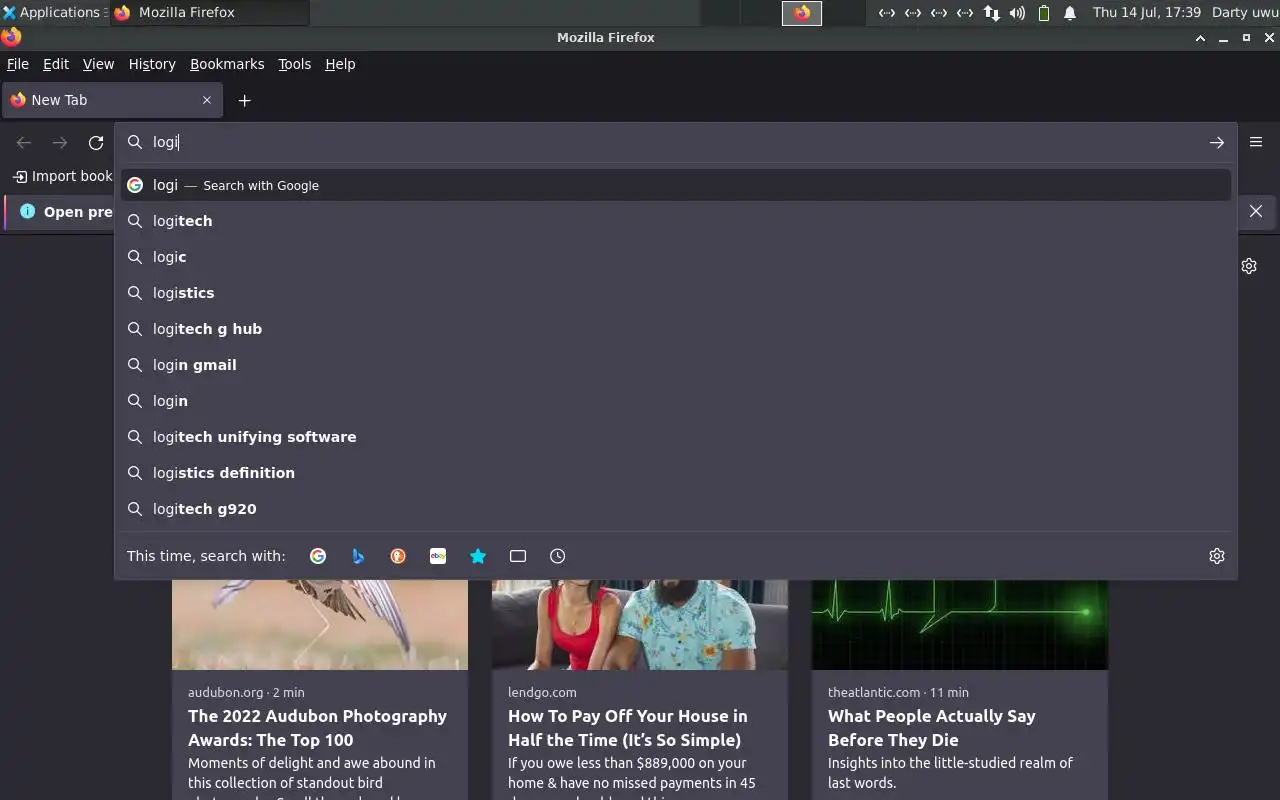Select 'logi — Search with Google' result
Image resolution: width=1280 pixels, height=800 pixels.
pos(676,185)
